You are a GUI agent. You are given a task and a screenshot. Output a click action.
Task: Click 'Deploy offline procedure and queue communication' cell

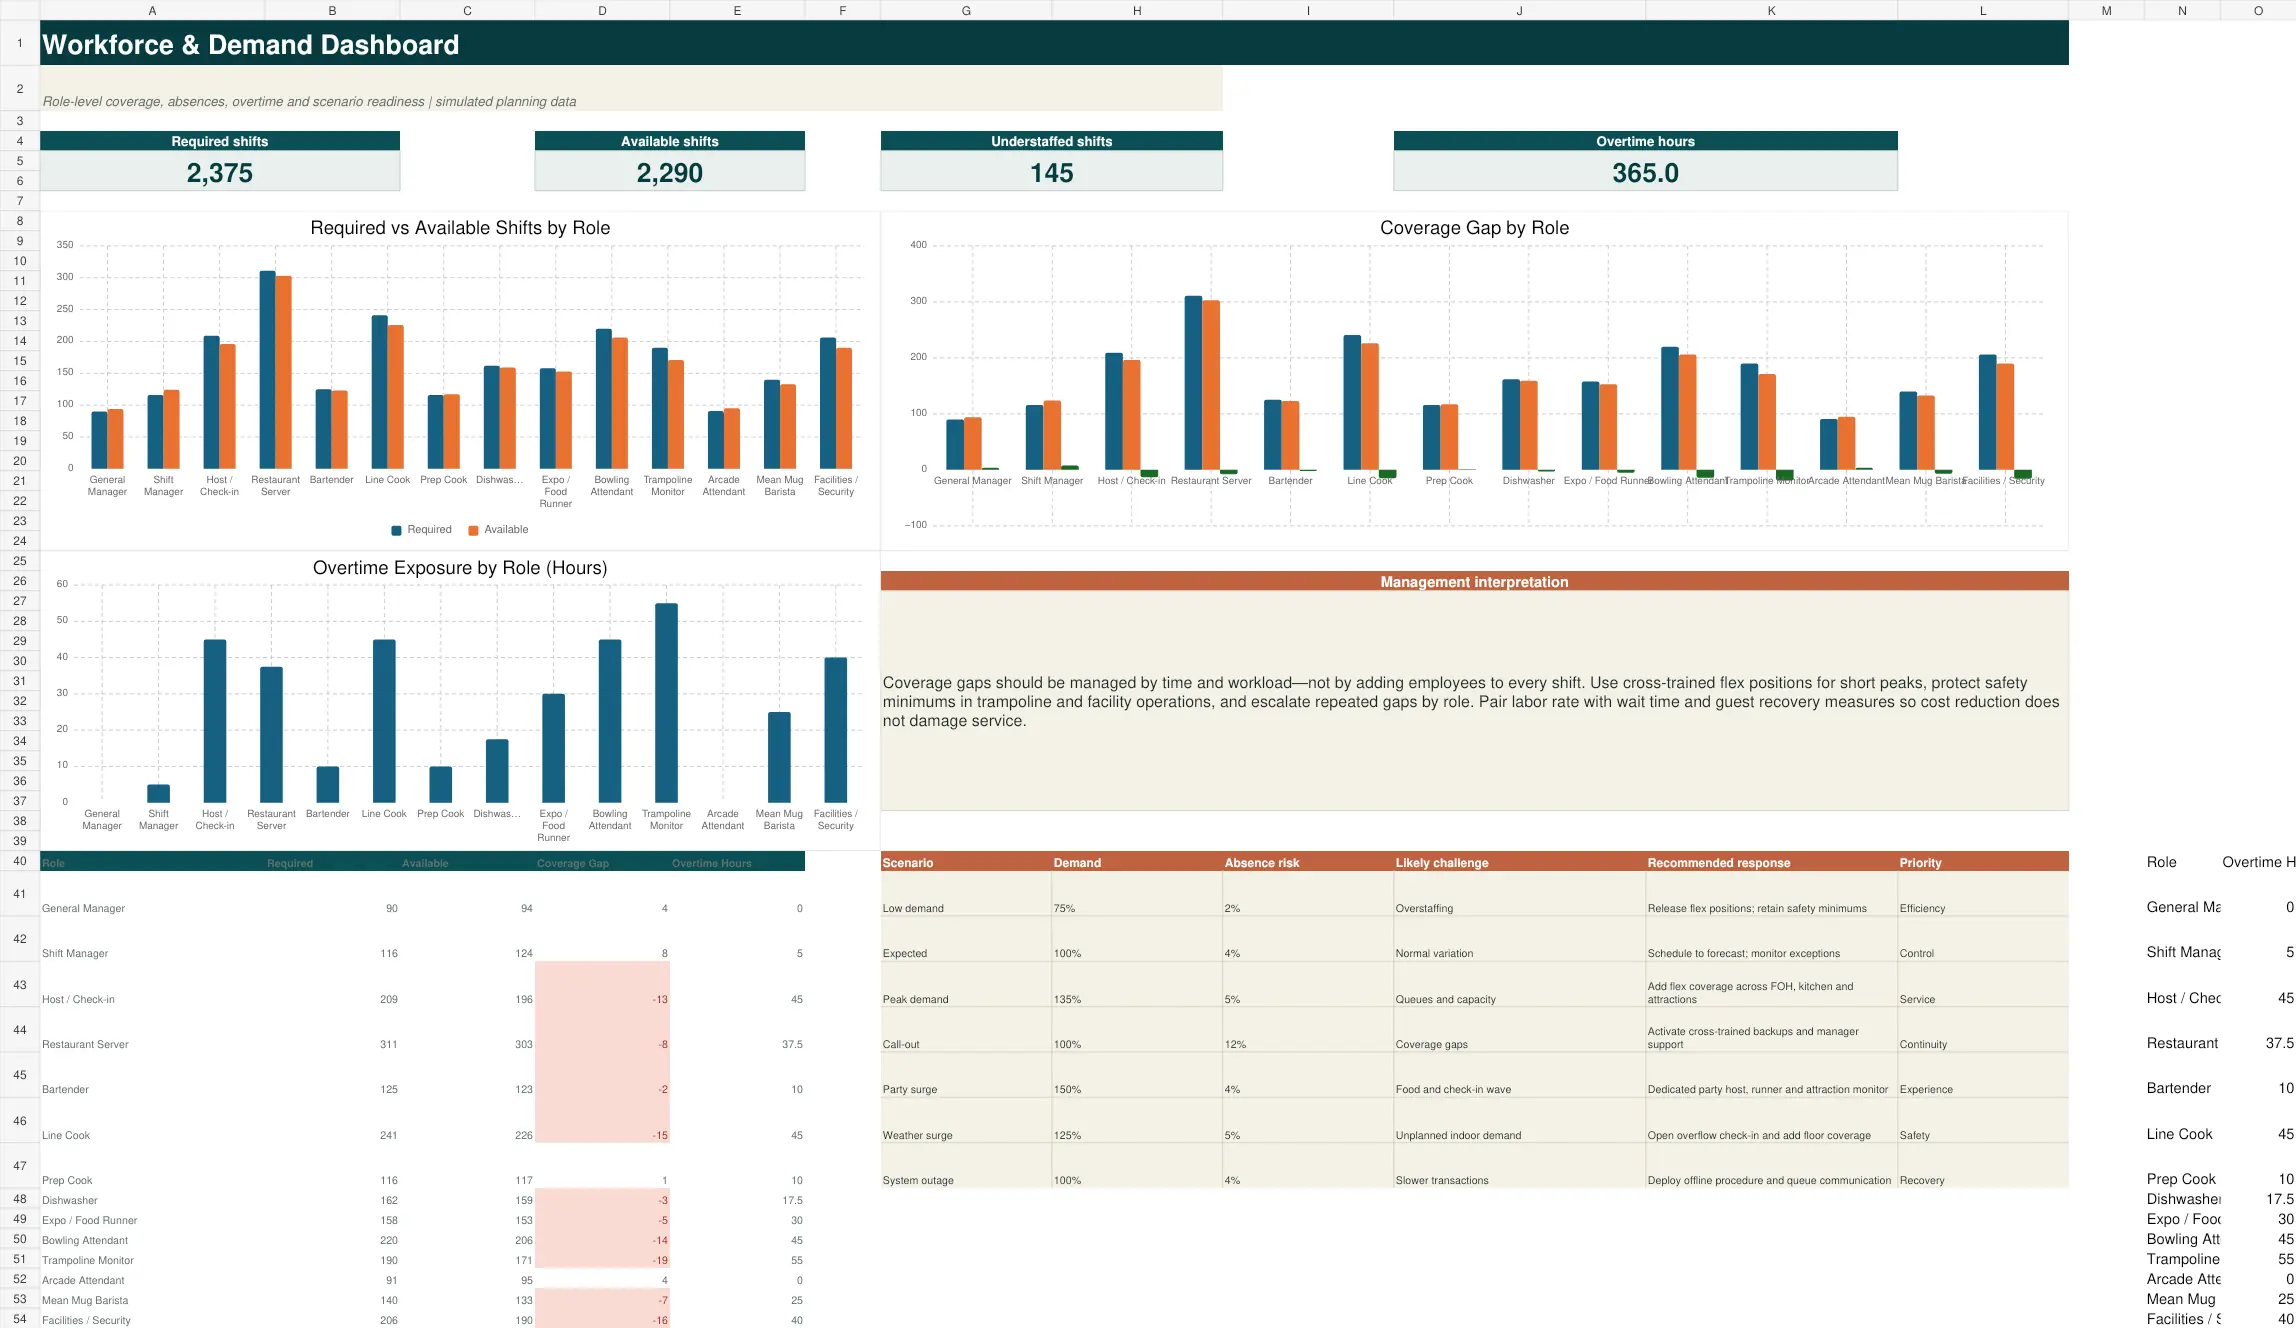pyautogui.click(x=1771, y=1166)
